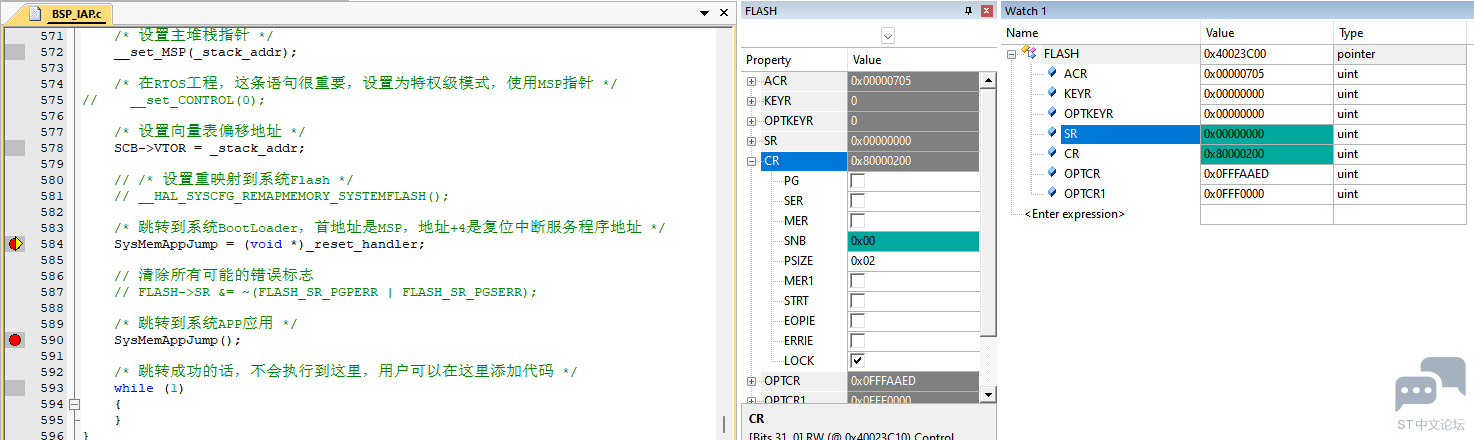Collapse the while block fold at line 594

pos(73,404)
